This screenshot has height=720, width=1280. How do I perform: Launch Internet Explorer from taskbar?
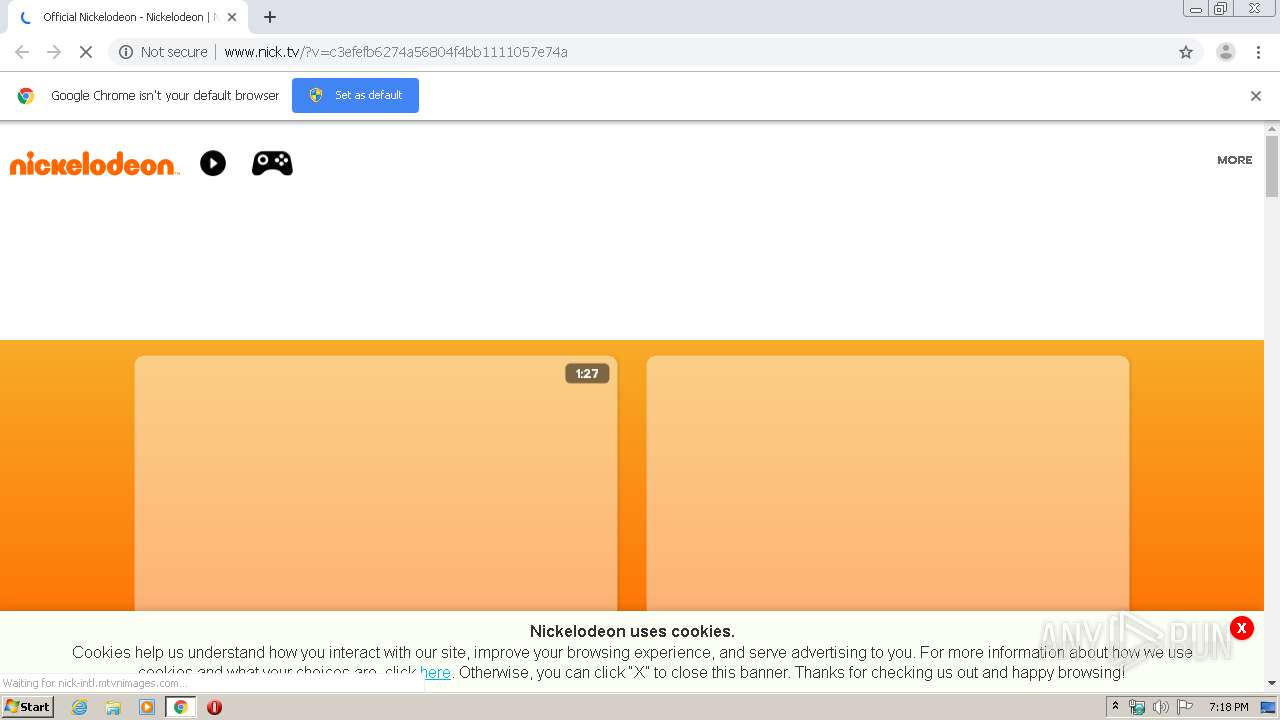pos(80,707)
